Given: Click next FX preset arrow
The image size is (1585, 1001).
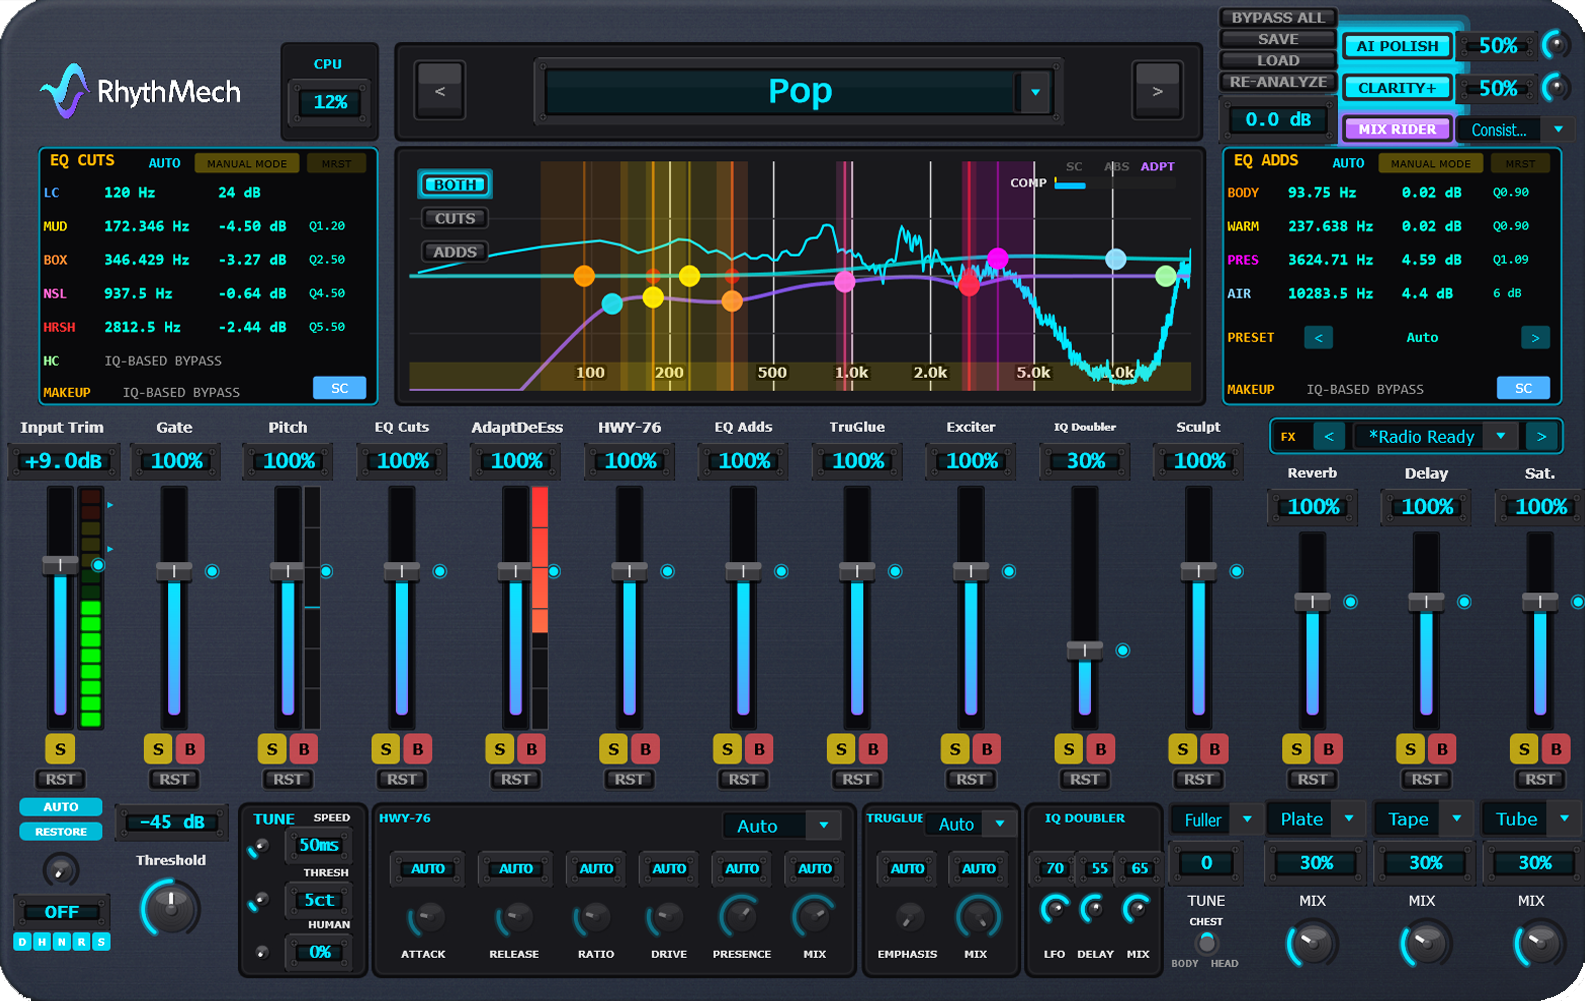Looking at the screenshot, I should pos(1541,436).
